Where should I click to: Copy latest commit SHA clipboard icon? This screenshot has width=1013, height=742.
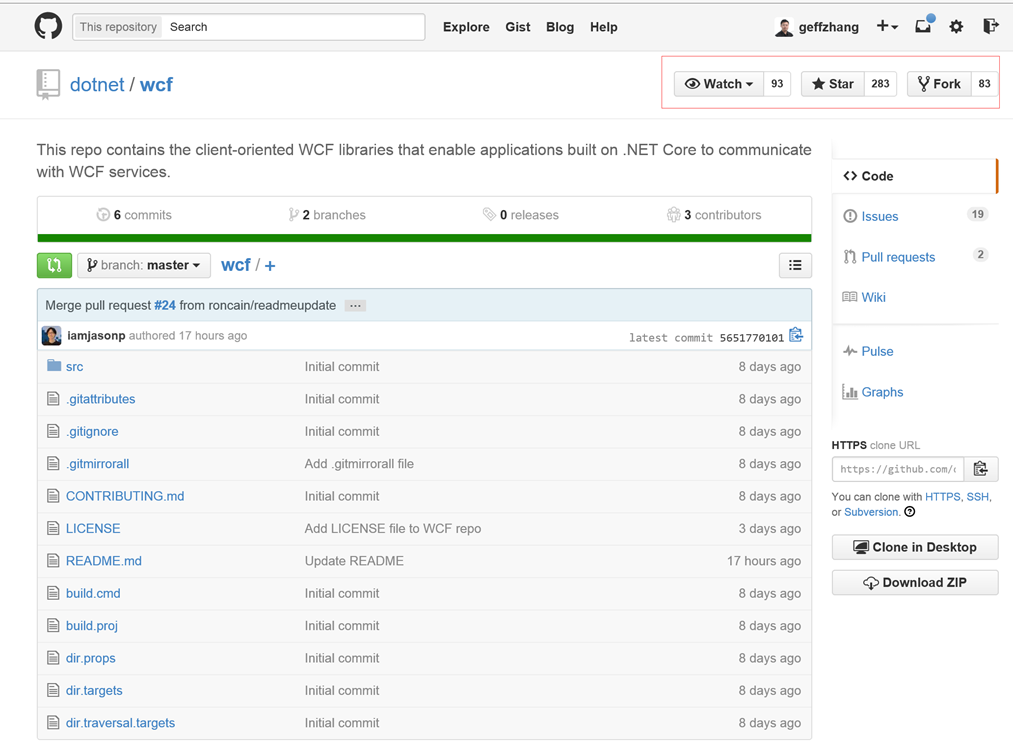click(x=796, y=335)
